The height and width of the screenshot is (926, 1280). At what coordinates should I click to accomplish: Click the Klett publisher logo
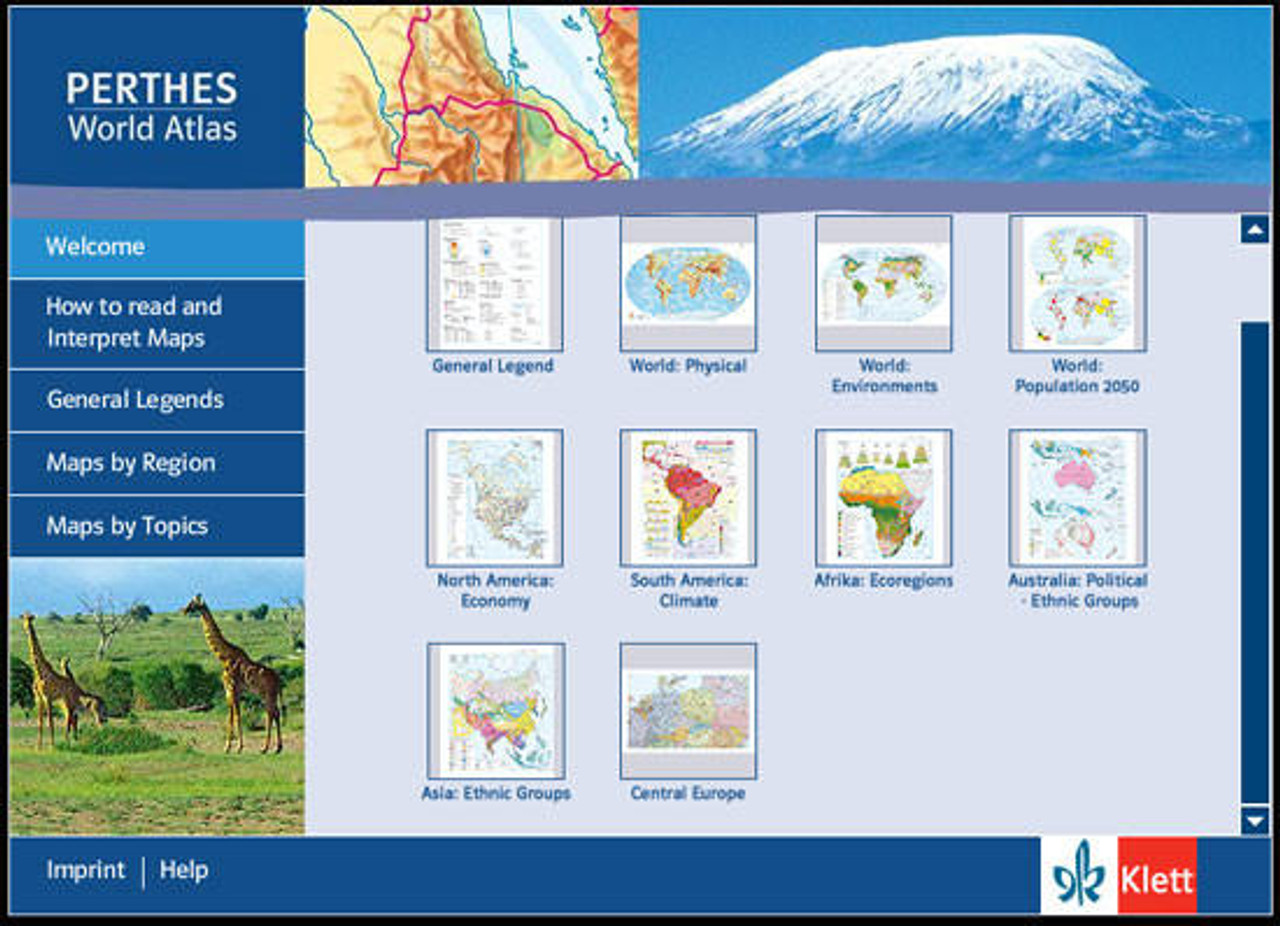(x=1119, y=876)
